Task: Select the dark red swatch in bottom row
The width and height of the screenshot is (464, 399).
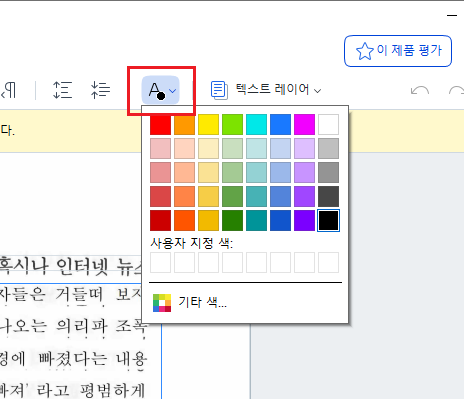Action: (x=160, y=220)
